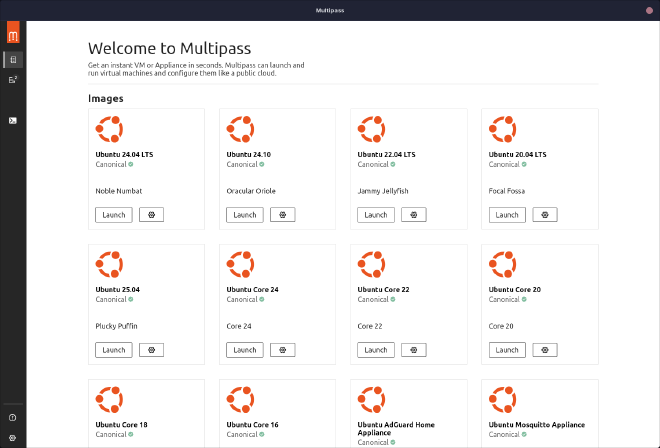Viewport: 660px width, 448px height.
Task: Click the 'Ubuntu Core 22' card title
Action: pos(383,289)
